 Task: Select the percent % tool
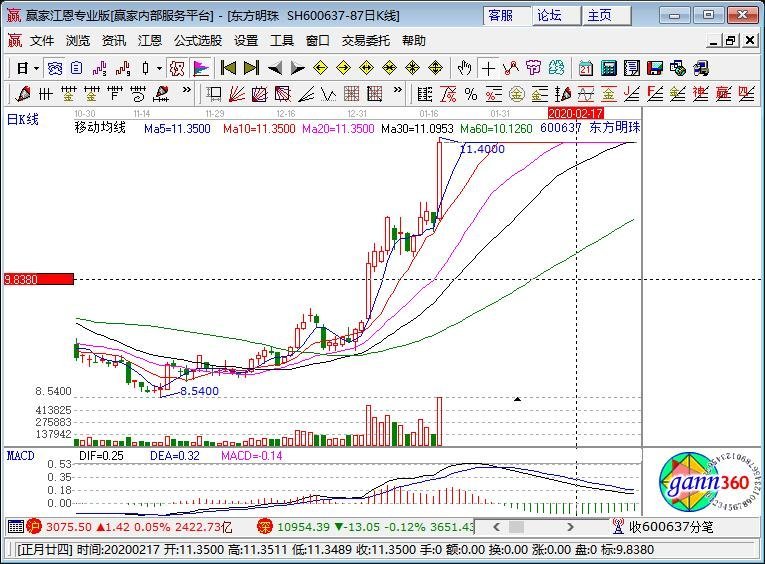[471, 93]
